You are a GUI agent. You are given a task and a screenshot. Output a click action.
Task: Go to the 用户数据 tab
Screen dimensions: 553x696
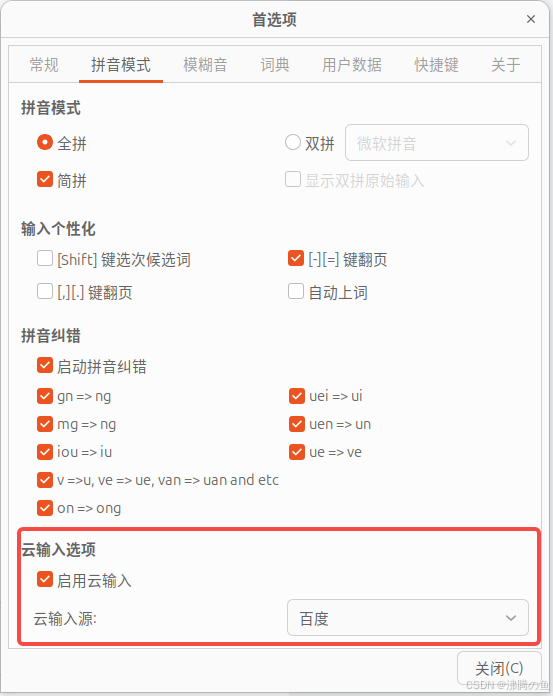(352, 65)
